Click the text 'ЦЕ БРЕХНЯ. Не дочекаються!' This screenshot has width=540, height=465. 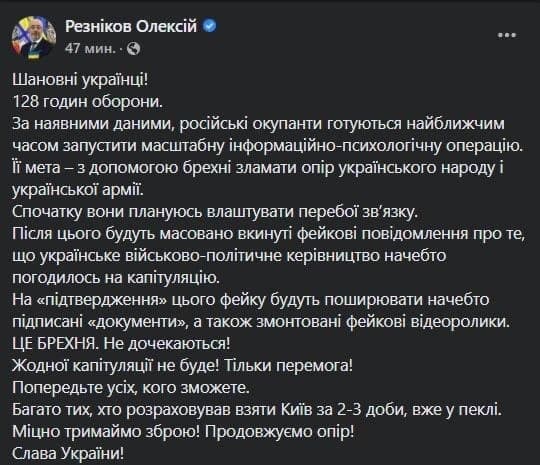click(121, 343)
